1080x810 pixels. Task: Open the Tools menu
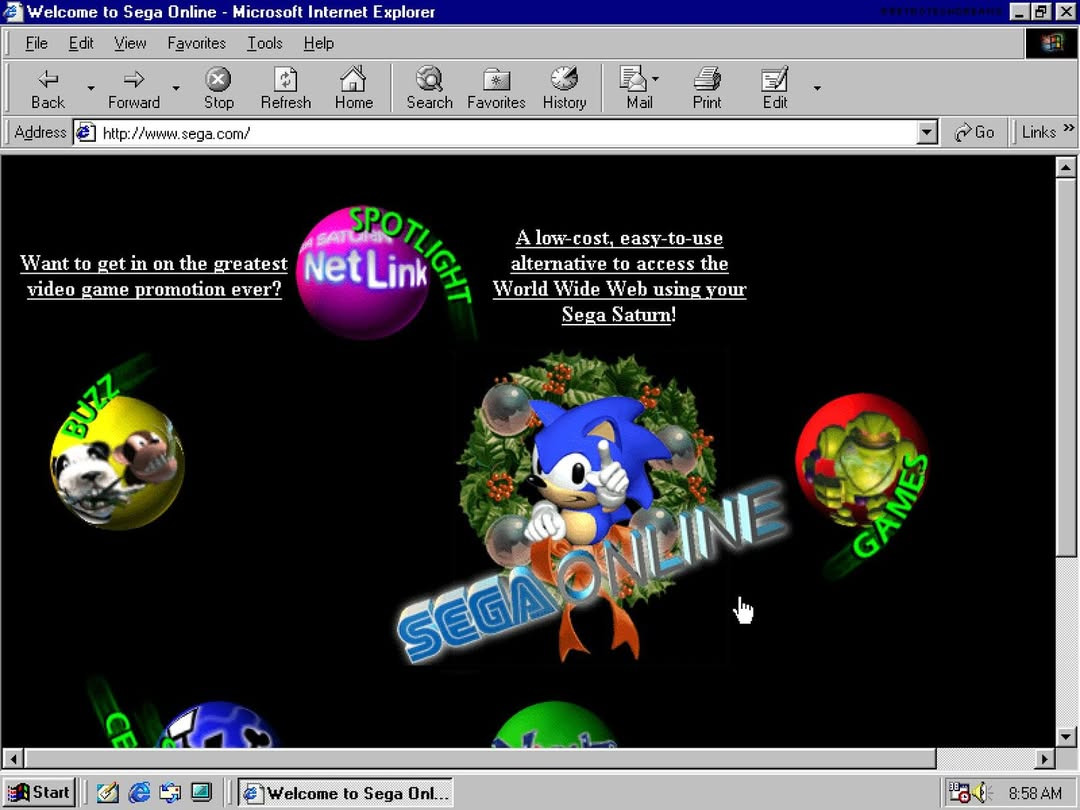(x=265, y=43)
